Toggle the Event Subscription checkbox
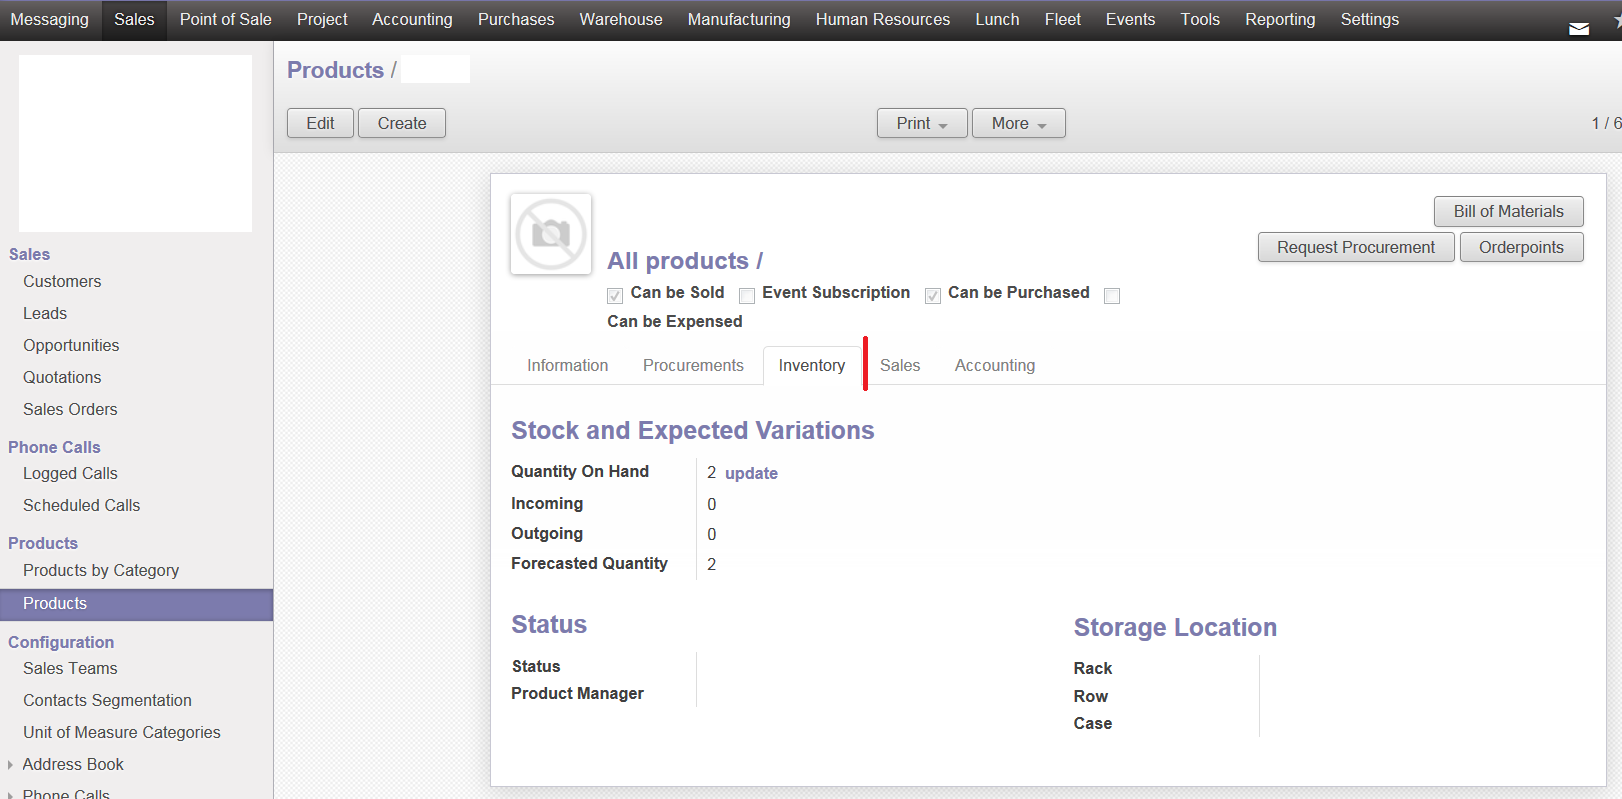 pyautogui.click(x=747, y=296)
